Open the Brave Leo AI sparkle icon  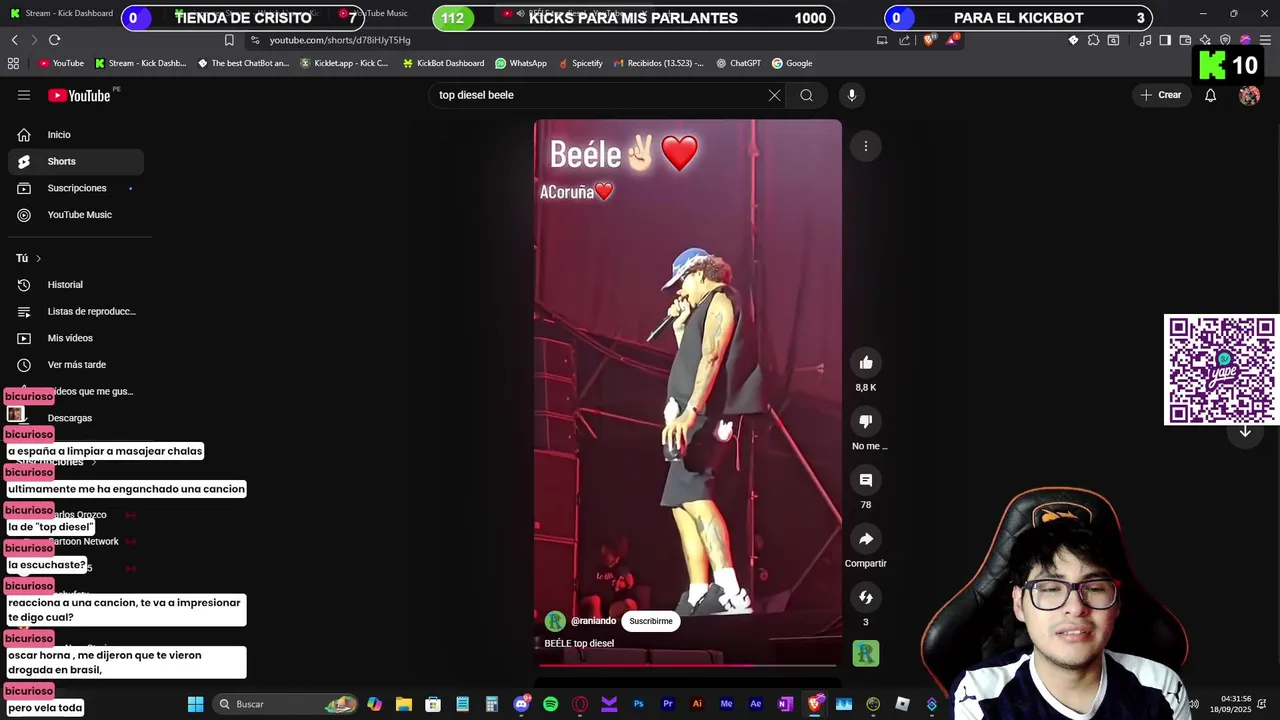tap(1205, 40)
